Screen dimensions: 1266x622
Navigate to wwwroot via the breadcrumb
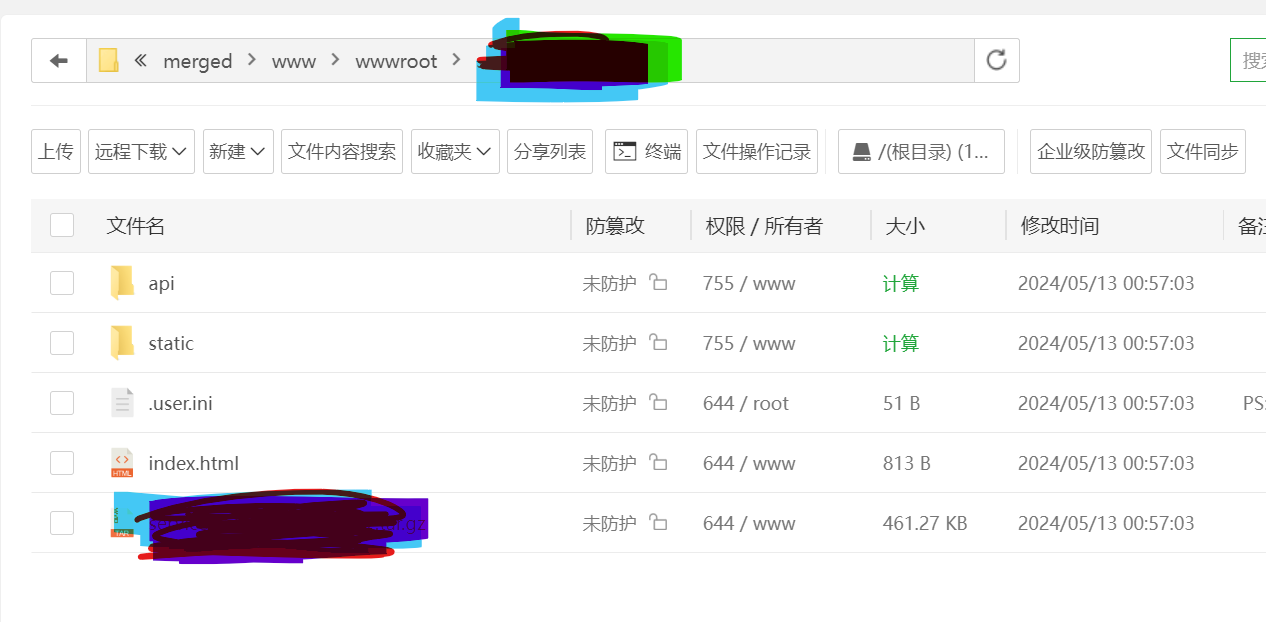pos(396,60)
